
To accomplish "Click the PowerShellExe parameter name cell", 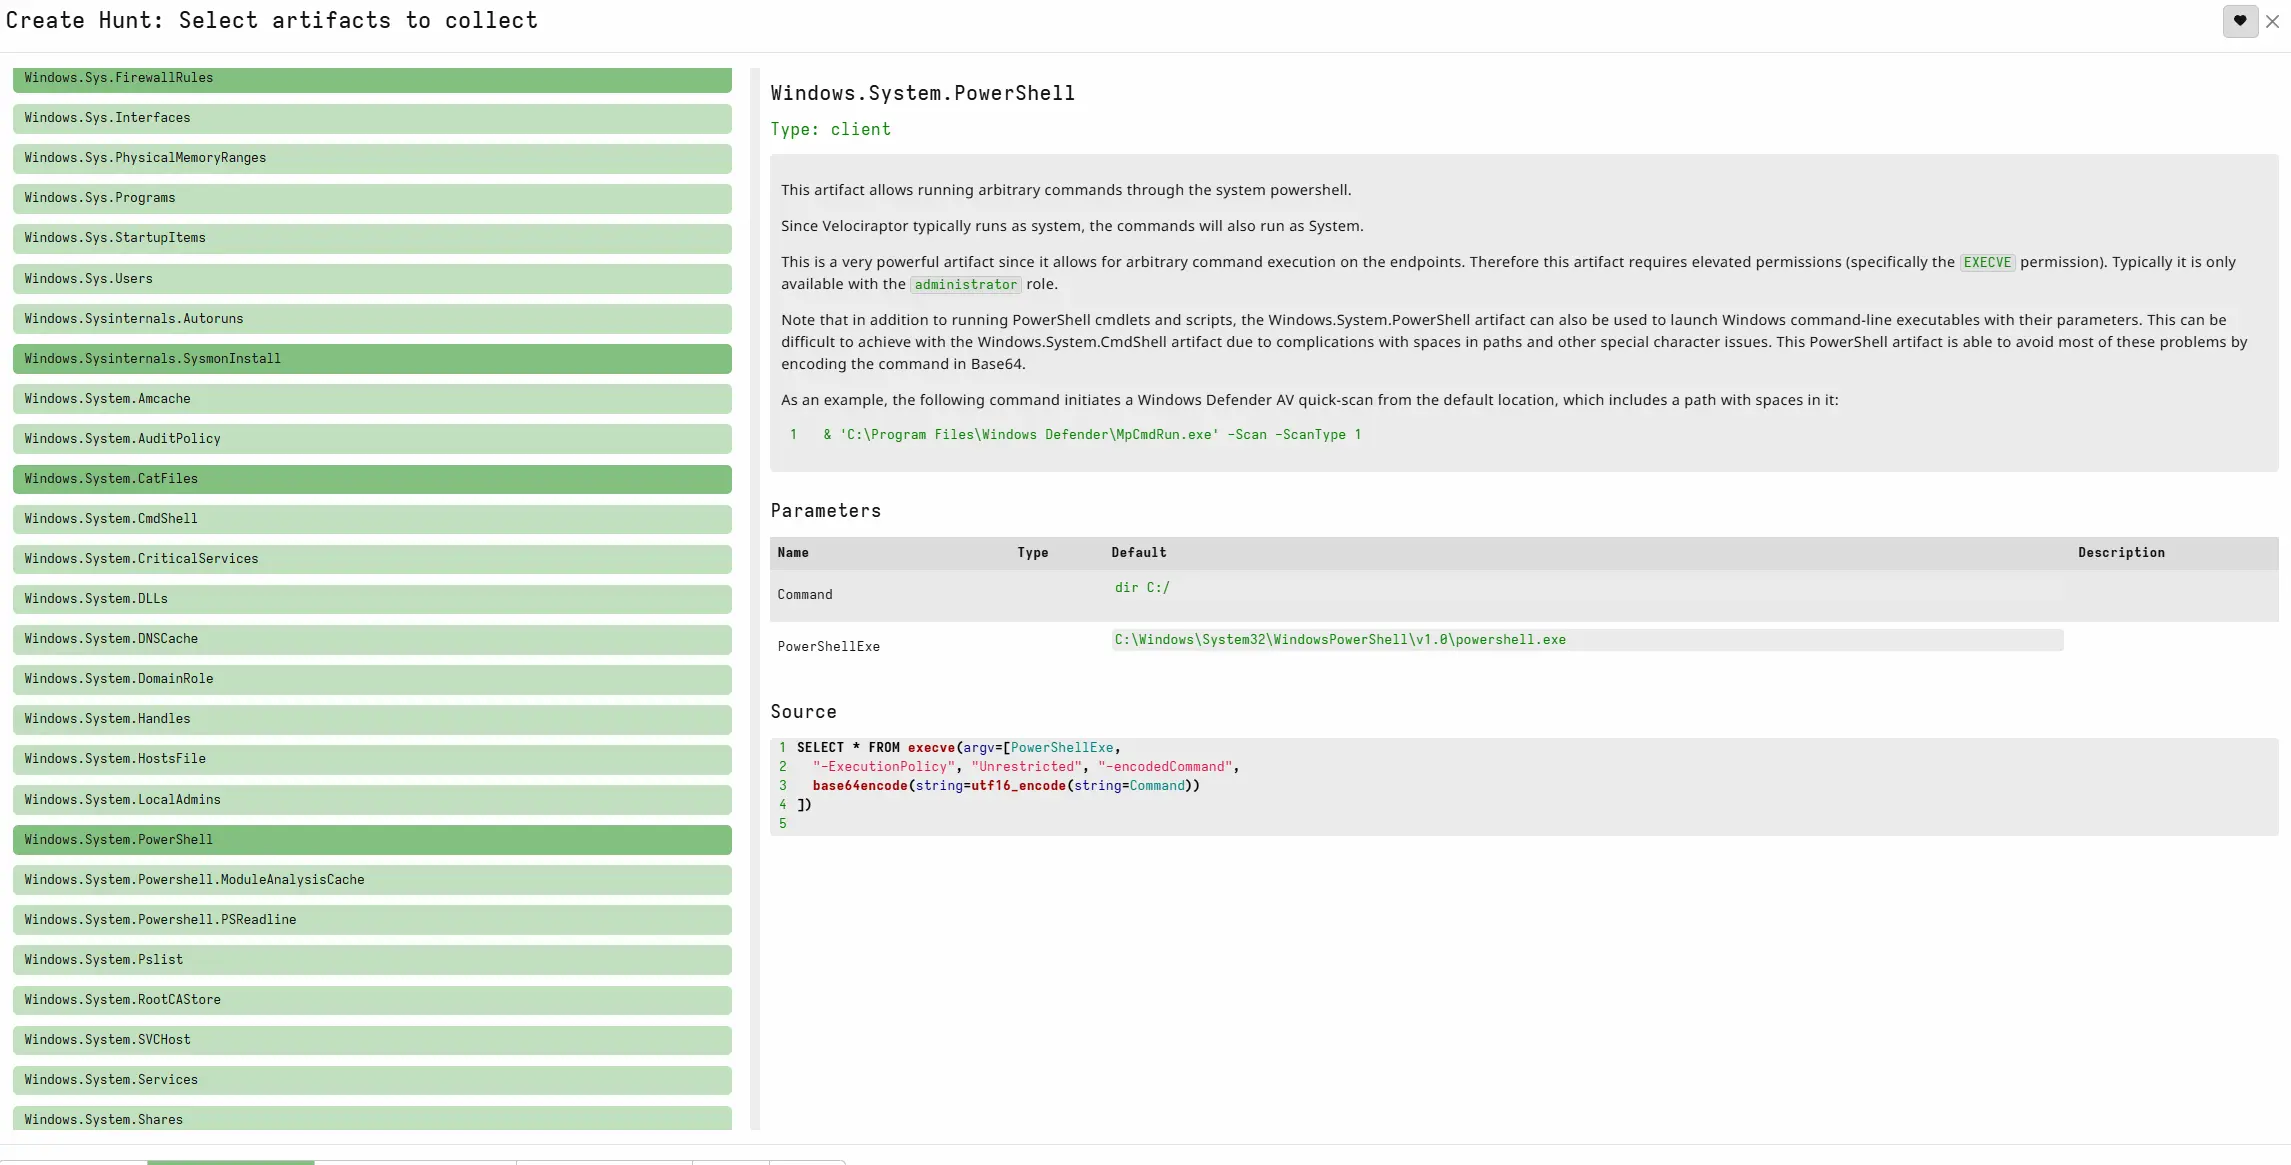I will (829, 647).
